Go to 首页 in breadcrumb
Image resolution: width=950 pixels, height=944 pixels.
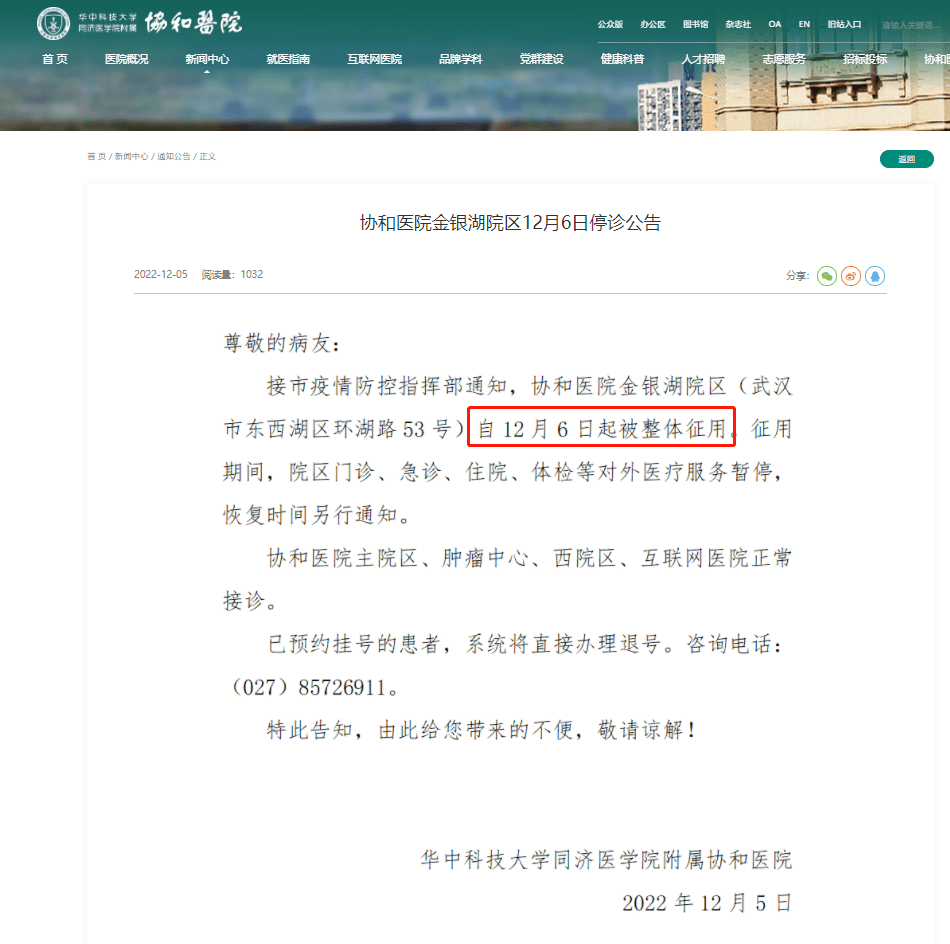(x=96, y=156)
